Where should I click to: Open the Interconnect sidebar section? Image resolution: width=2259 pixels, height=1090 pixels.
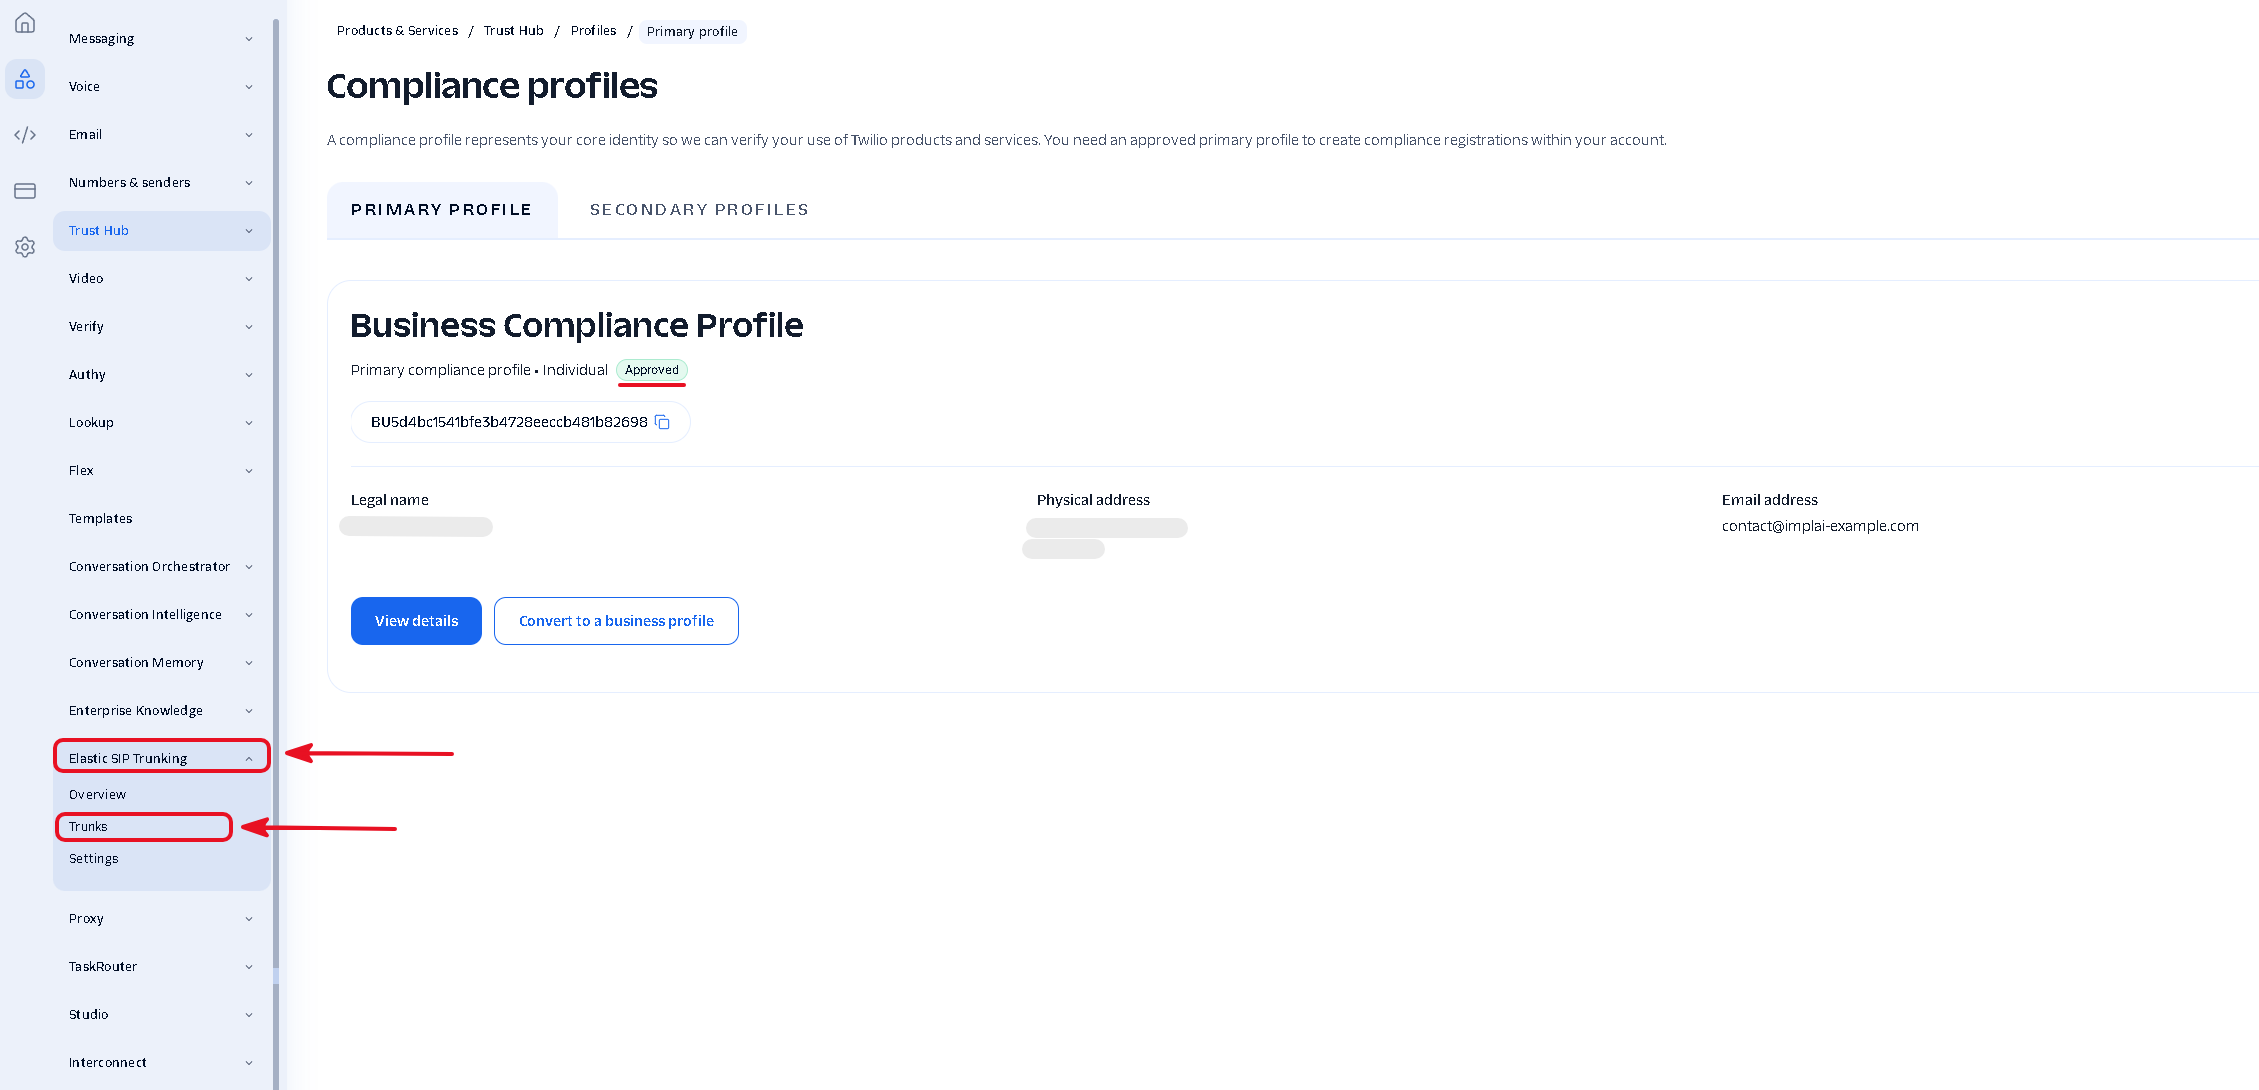161,1063
